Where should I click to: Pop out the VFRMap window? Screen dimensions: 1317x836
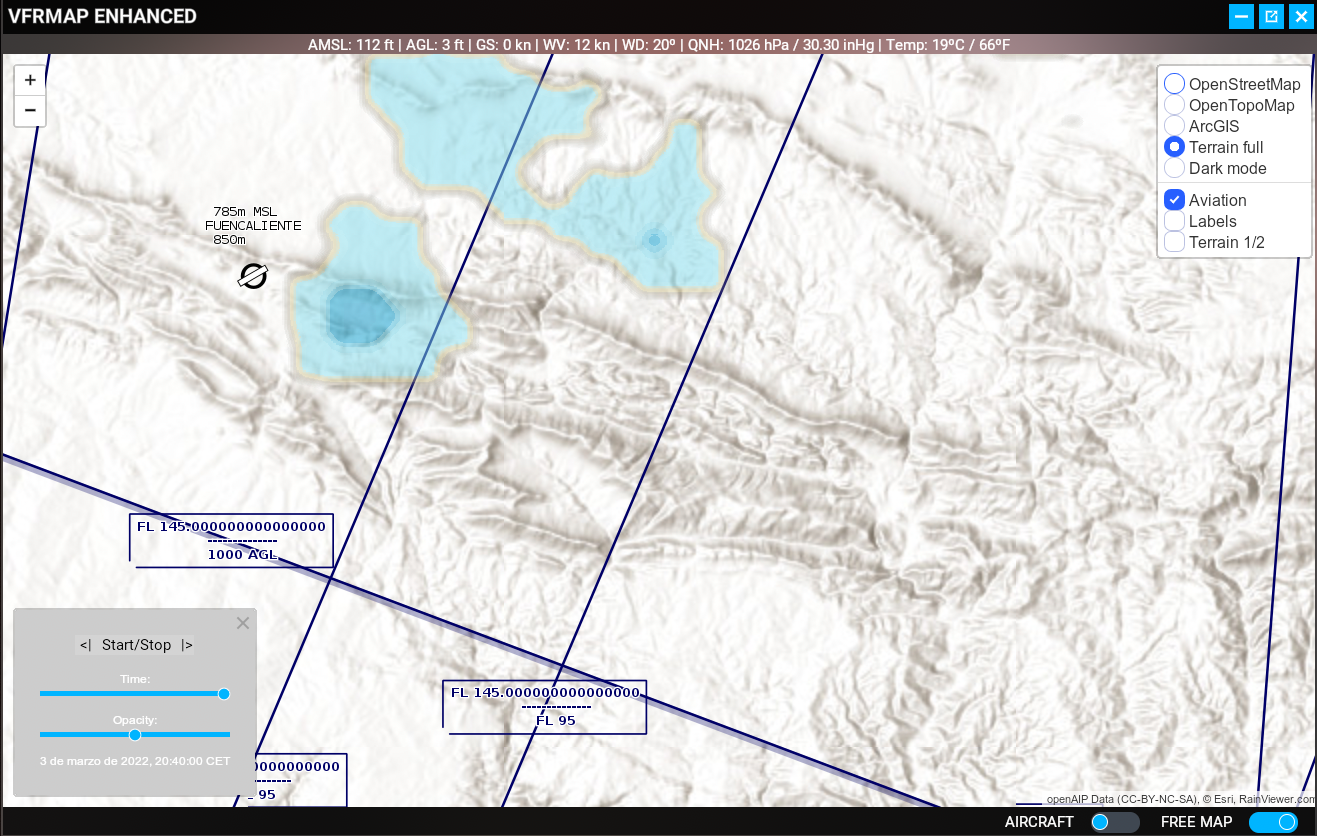(x=1271, y=16)
